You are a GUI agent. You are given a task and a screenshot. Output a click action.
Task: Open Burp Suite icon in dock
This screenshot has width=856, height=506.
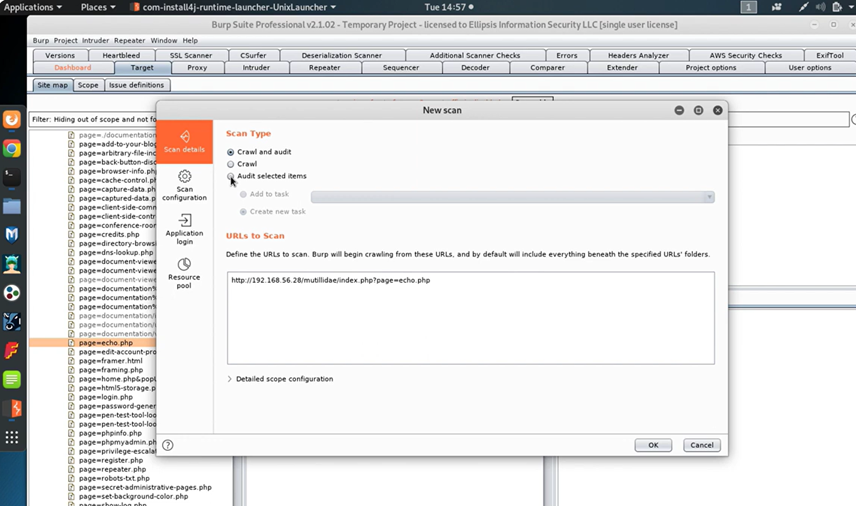pyautogui.click(x=11, y=408)
